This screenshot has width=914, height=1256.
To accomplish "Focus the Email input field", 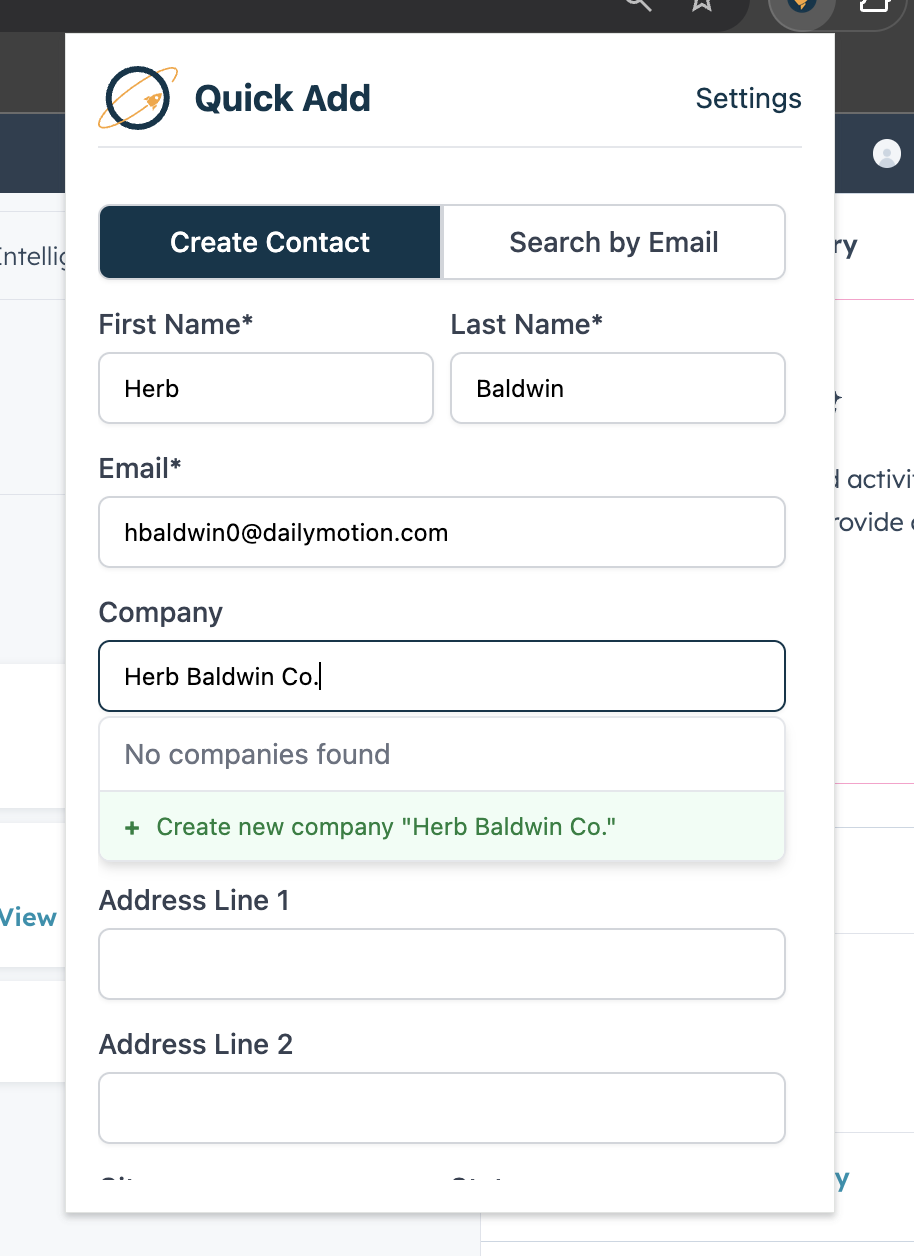I will [x=442, y=532].
